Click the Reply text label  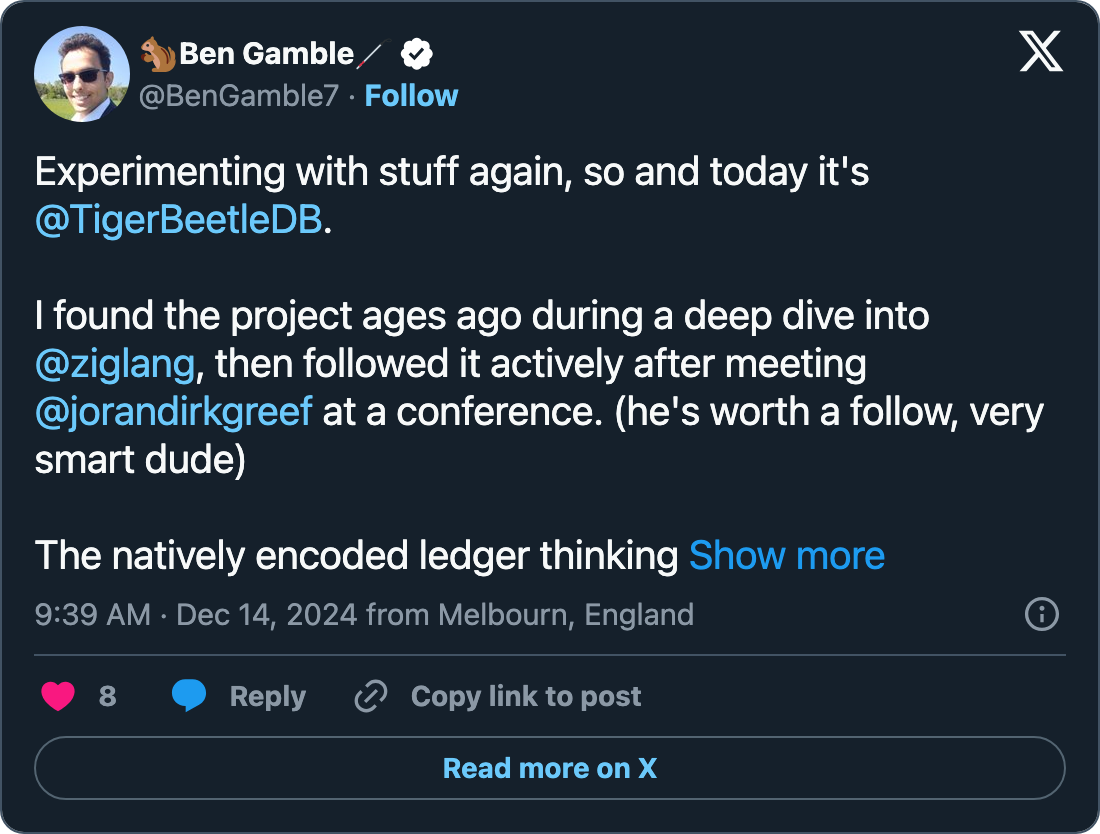coord(267,696)
